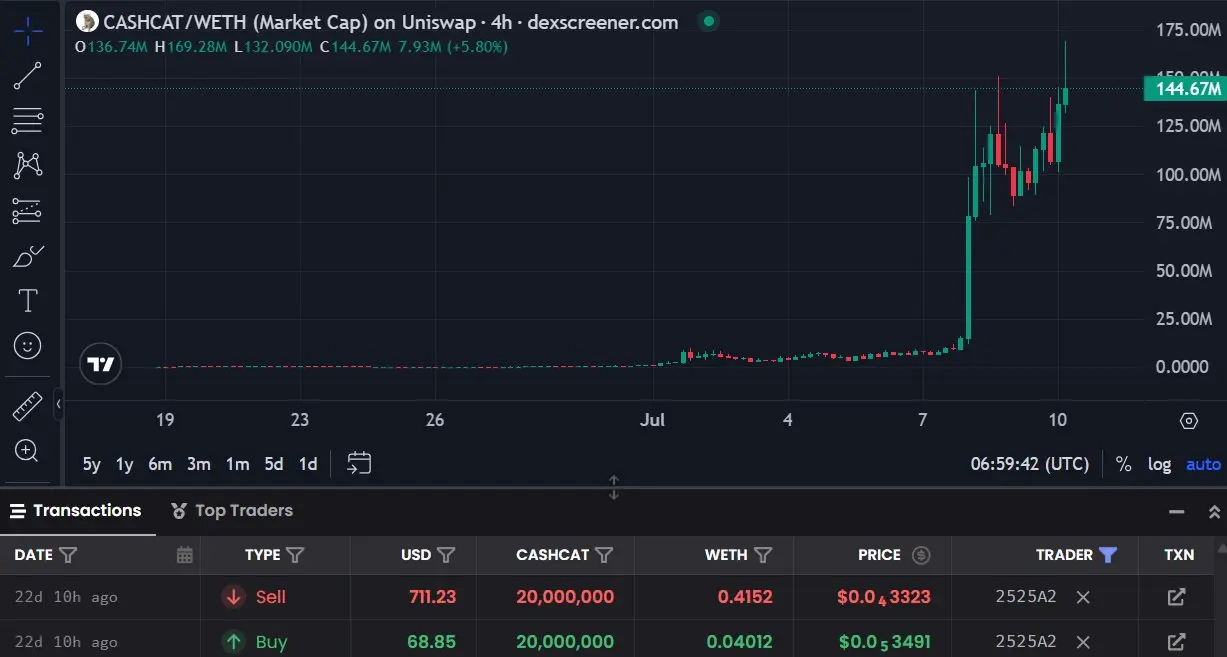
Task: Toggle percent scale on price axis
Action: (x=1123, y=464)
